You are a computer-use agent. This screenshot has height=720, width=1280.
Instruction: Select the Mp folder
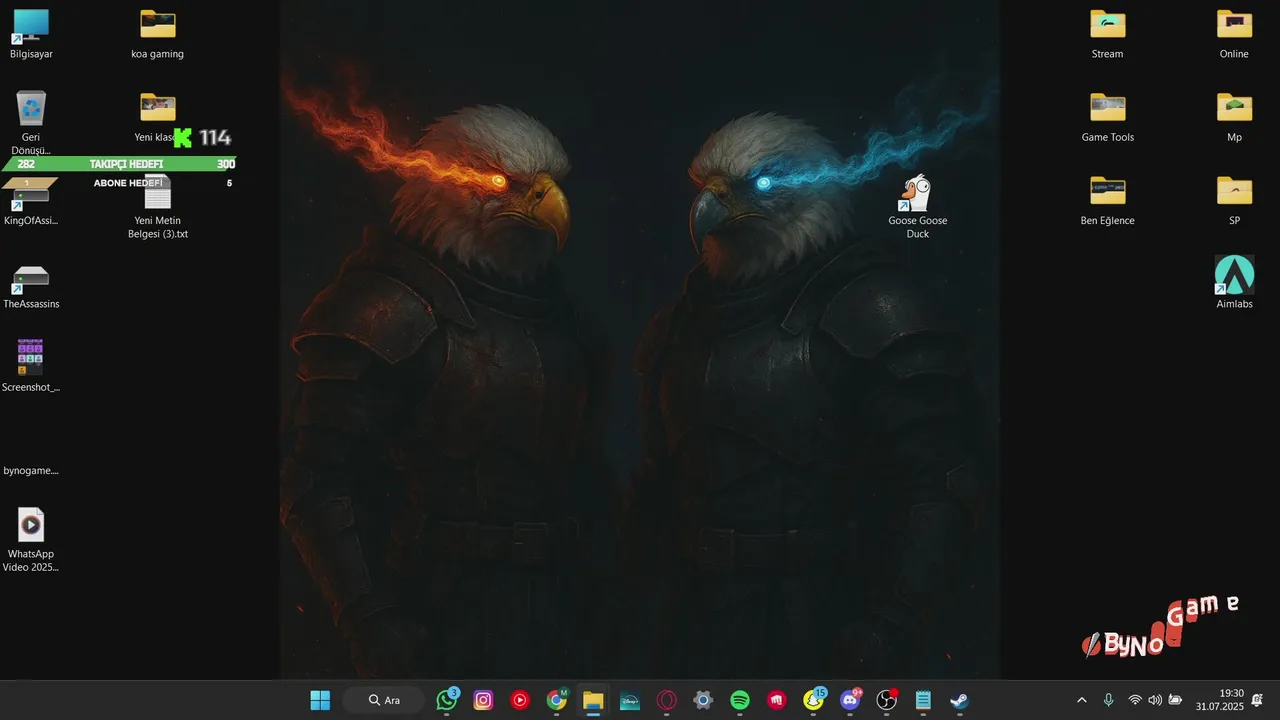1234,117
